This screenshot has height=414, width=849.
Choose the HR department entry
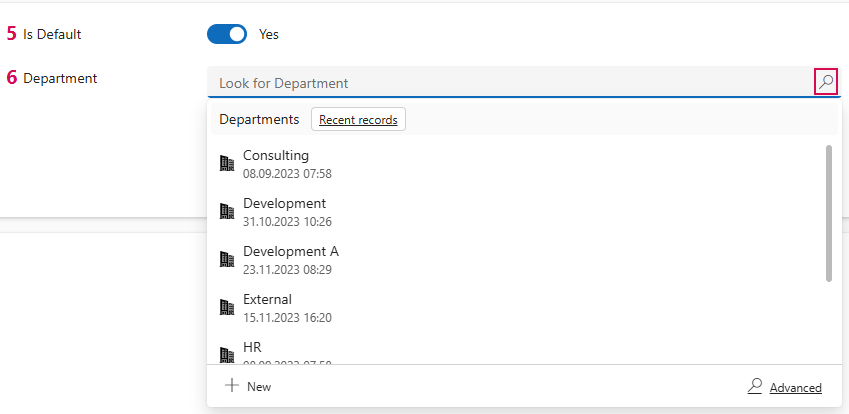coord(253,348)
